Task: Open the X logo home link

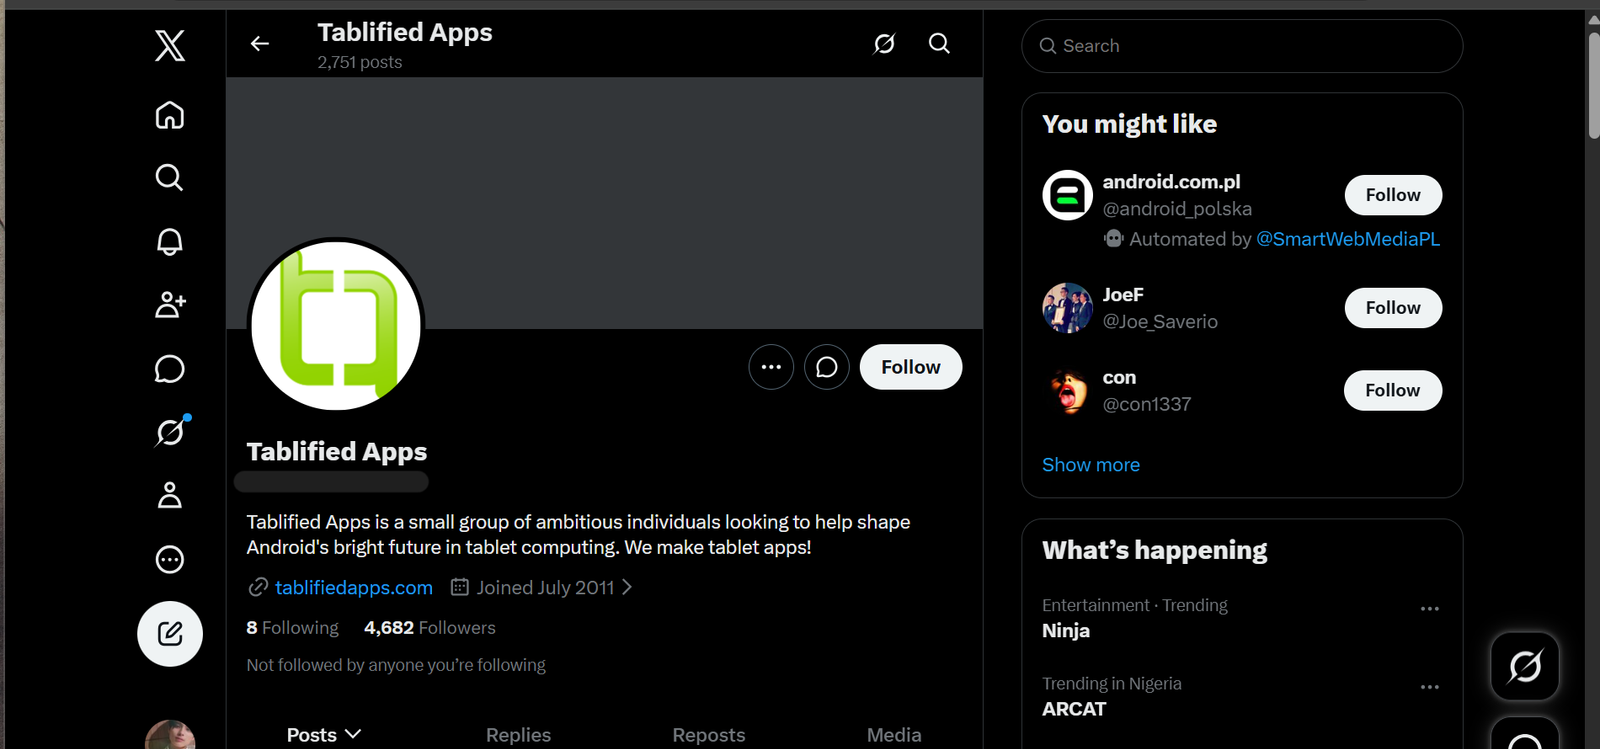Action: click(x=170, y=46)
